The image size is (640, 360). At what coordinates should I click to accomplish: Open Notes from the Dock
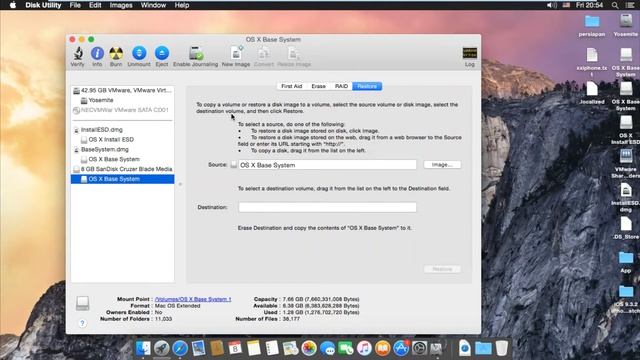tap(253, 348)
